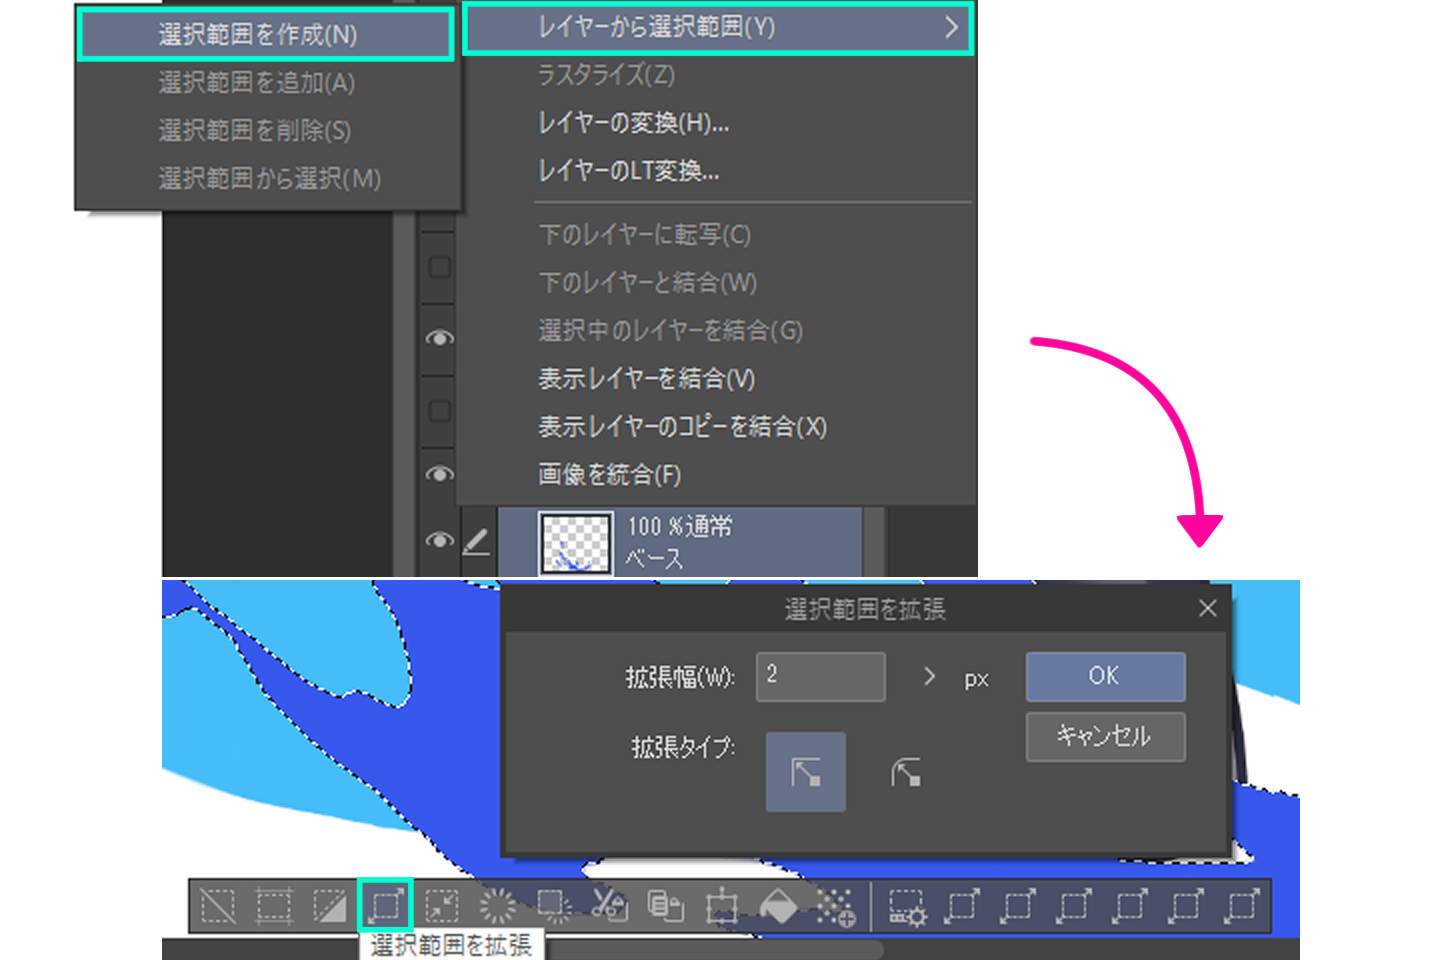
Task: Click the 拡張幅 value input field
Action: (819, 676)
